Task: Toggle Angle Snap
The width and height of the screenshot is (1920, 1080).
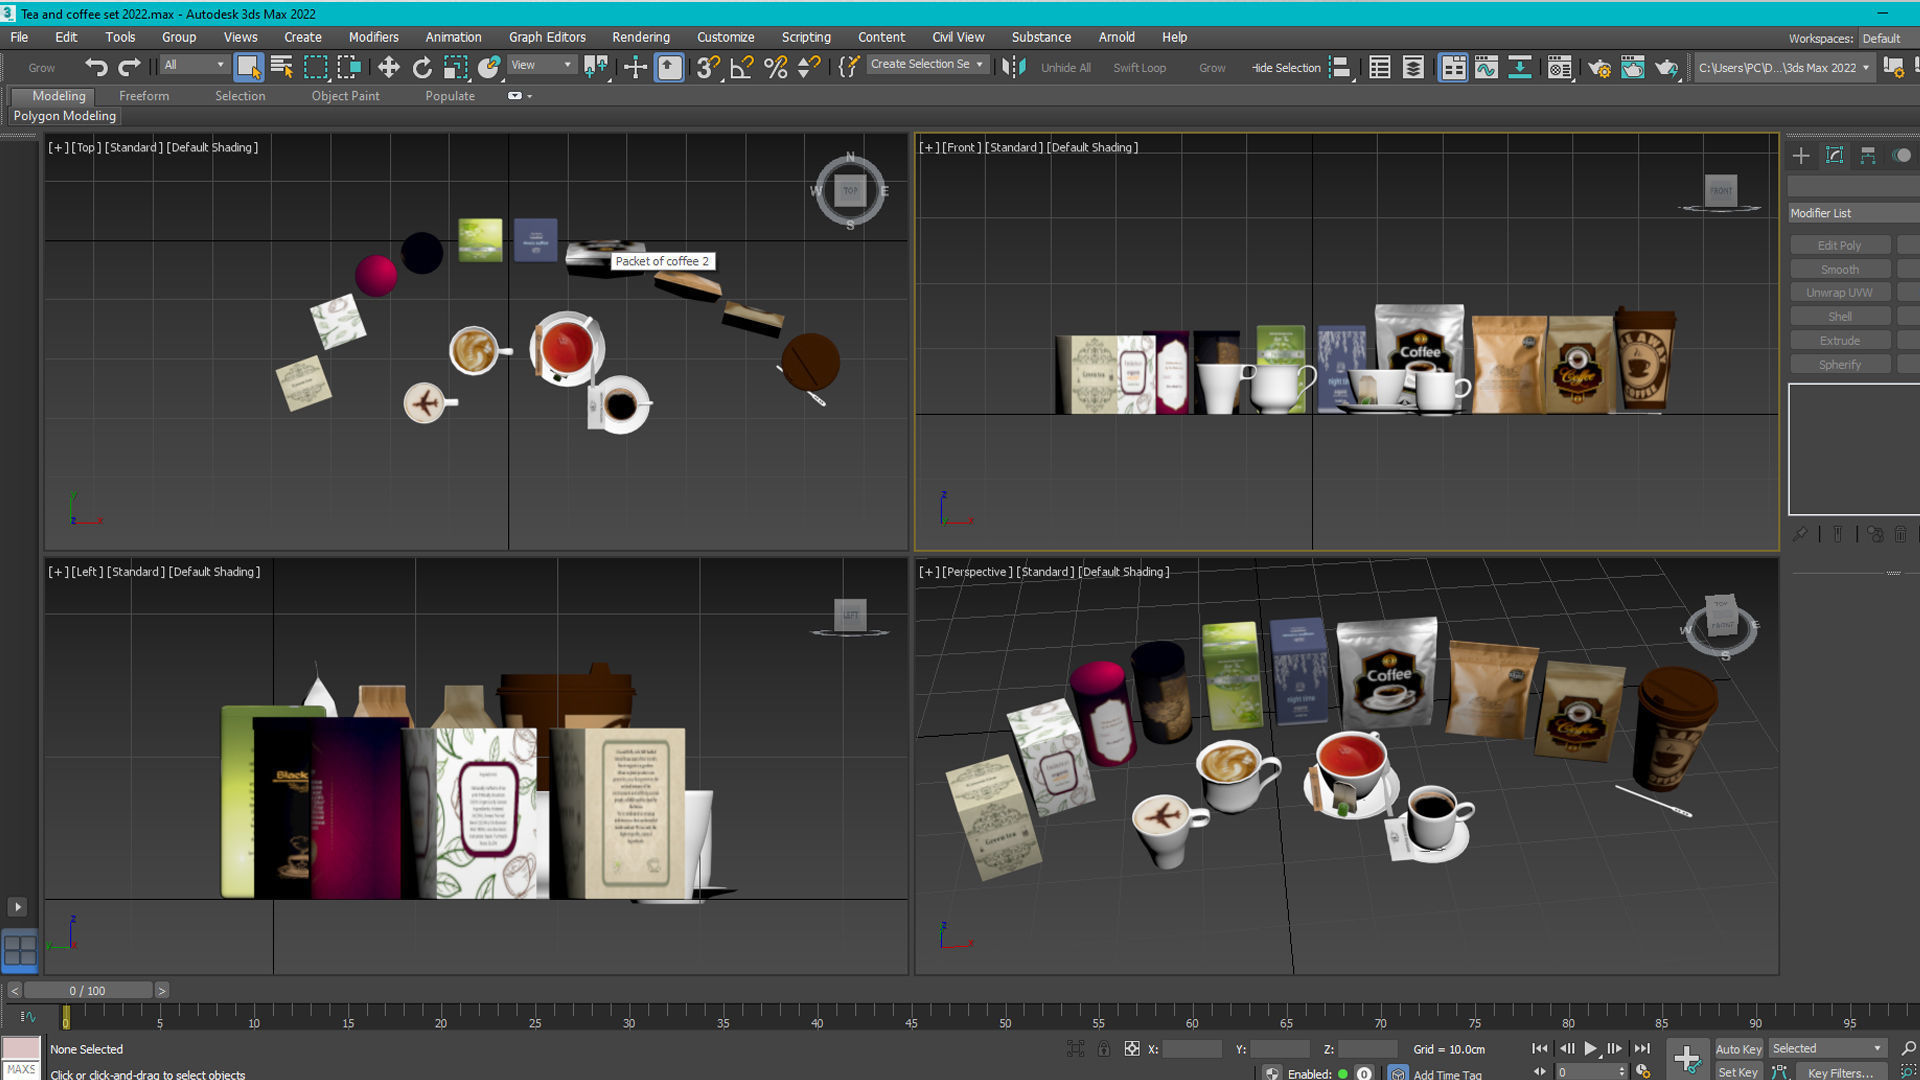Action: [x=742, y=67]
